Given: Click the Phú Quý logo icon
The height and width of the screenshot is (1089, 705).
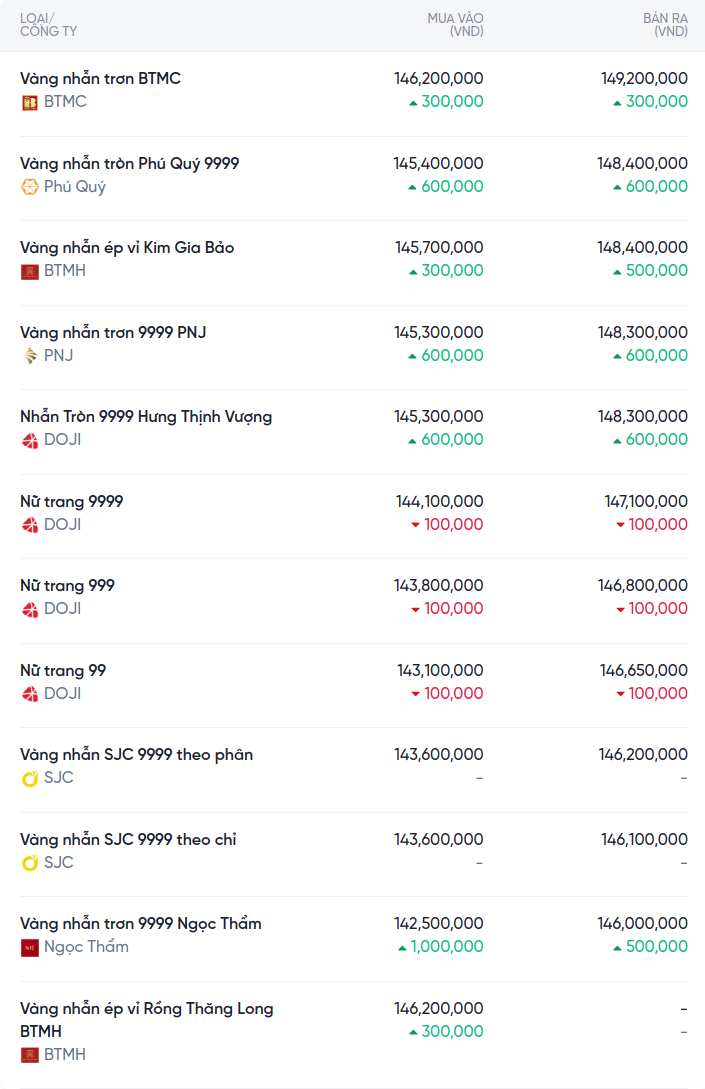Looking at the screenshot, I should (30, 187).
